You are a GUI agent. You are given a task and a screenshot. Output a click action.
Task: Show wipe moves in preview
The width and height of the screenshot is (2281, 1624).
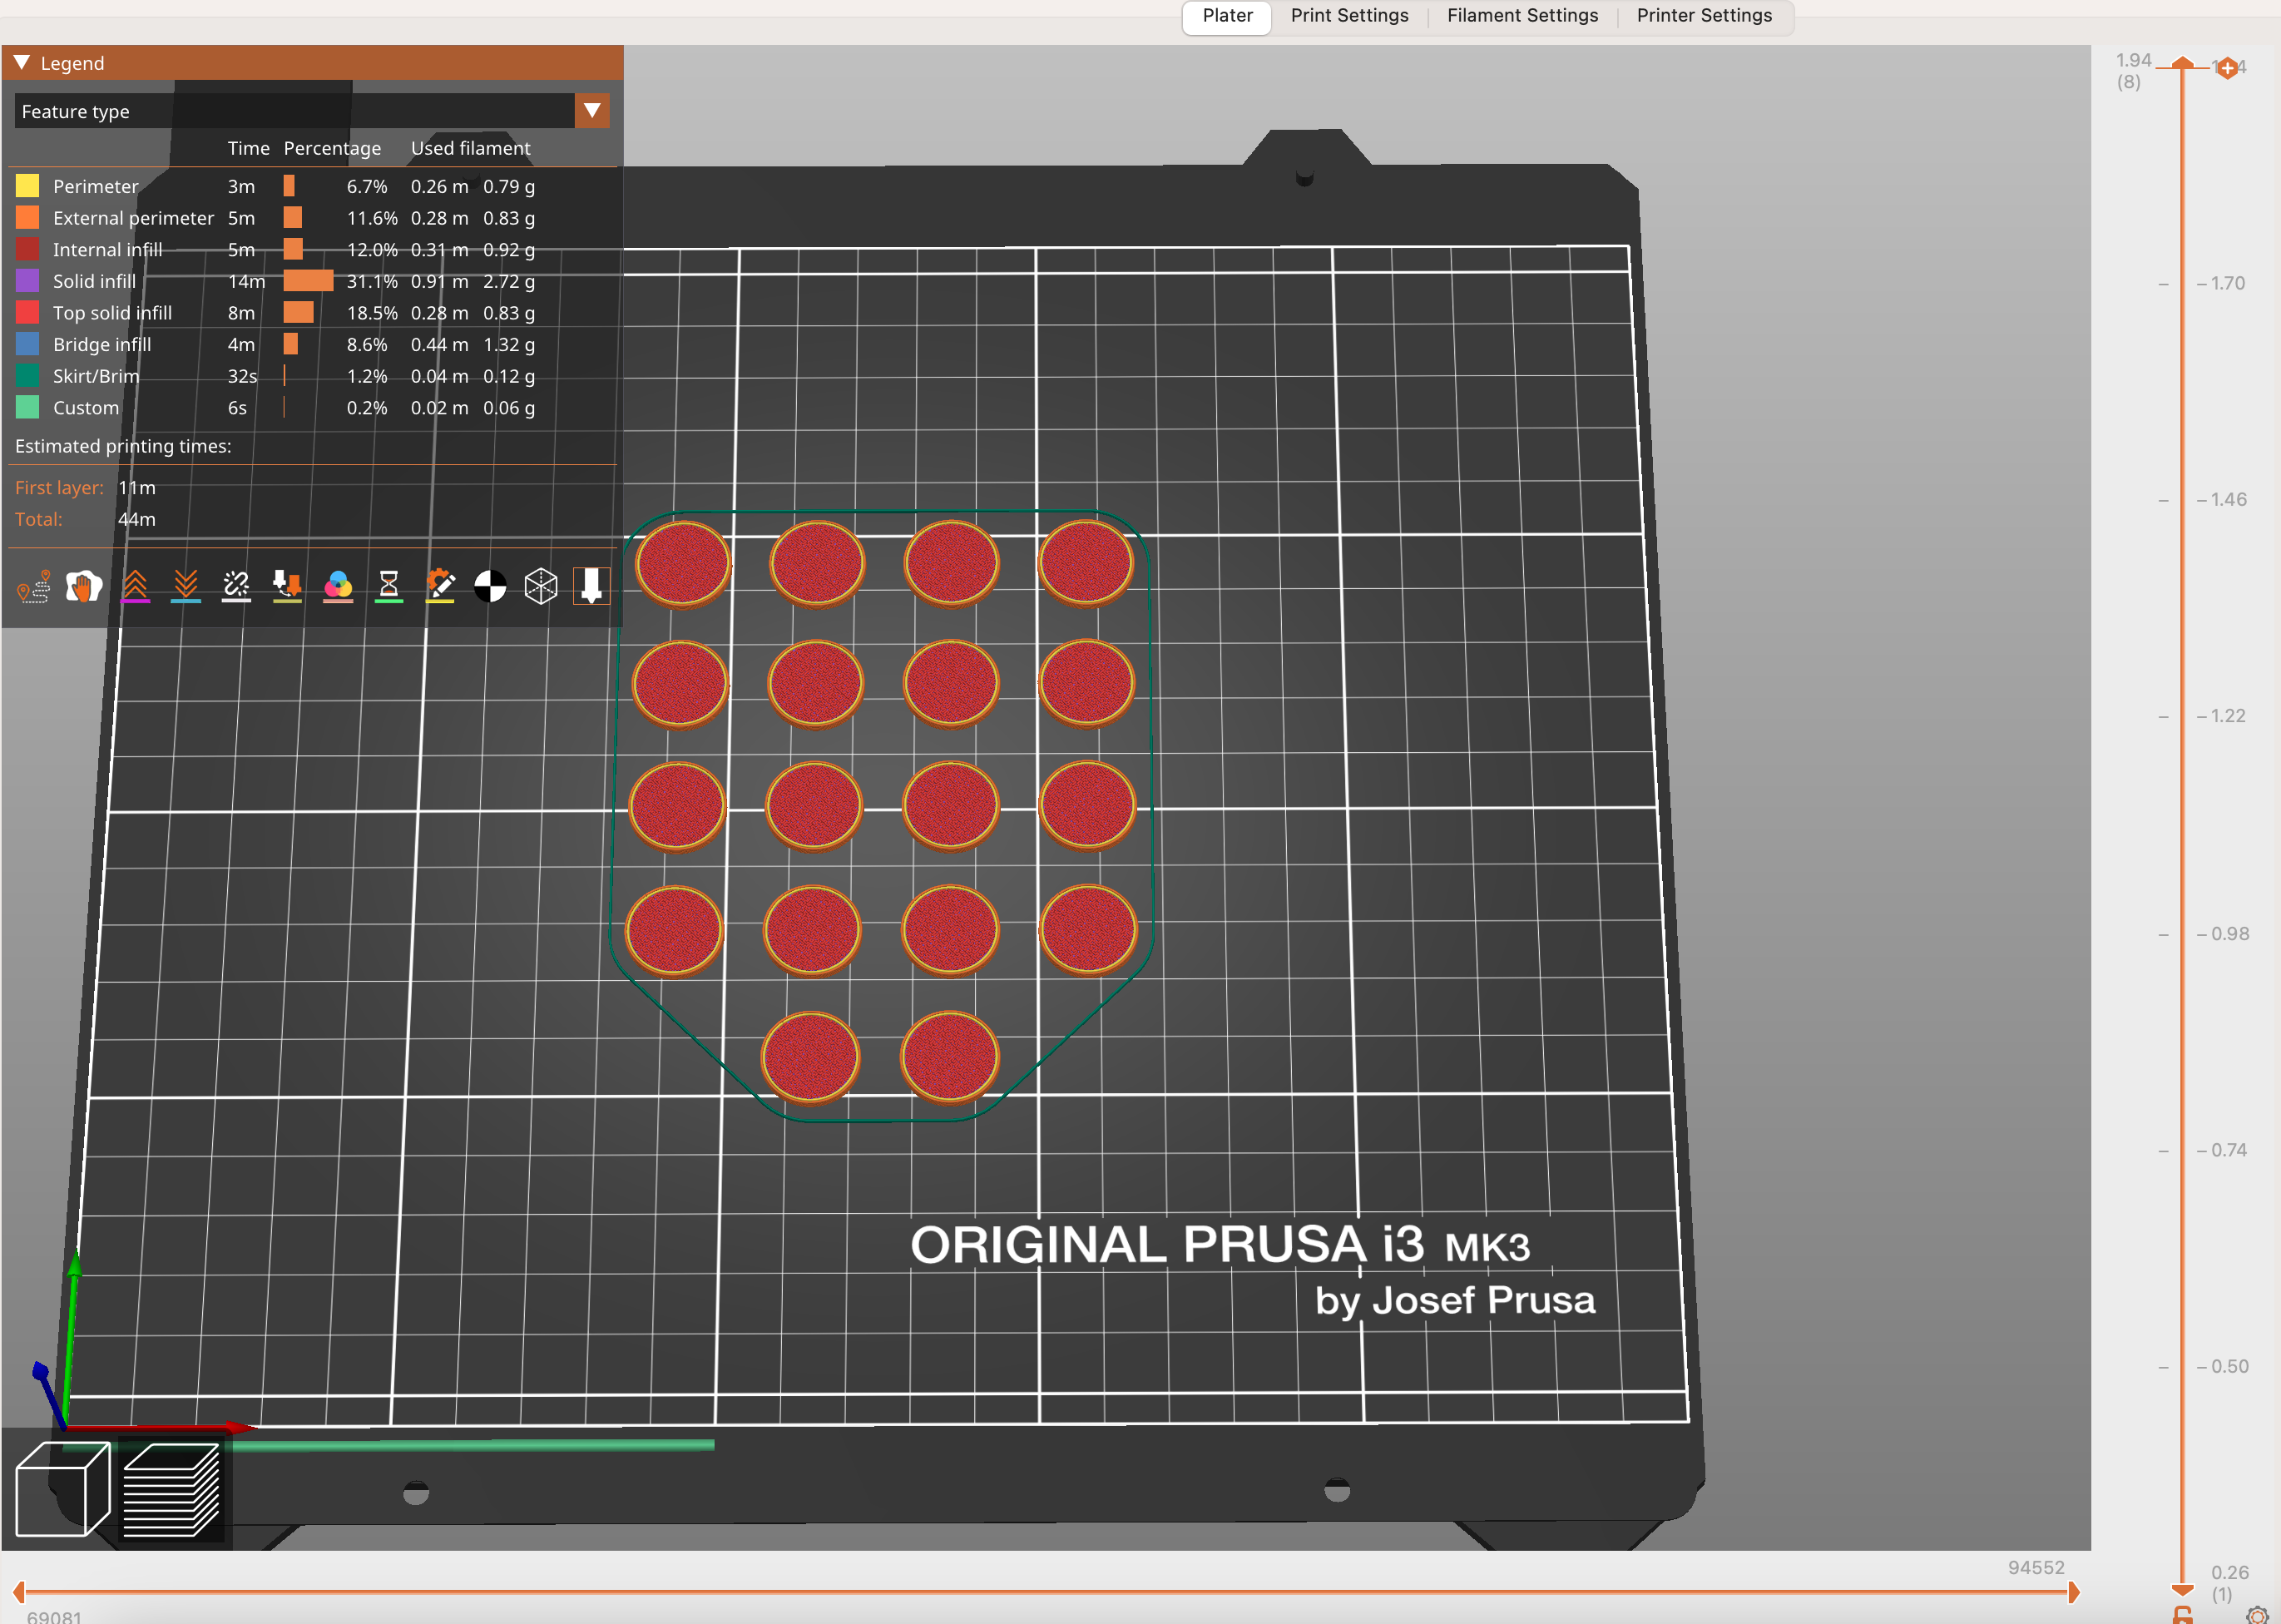(83, 586)
